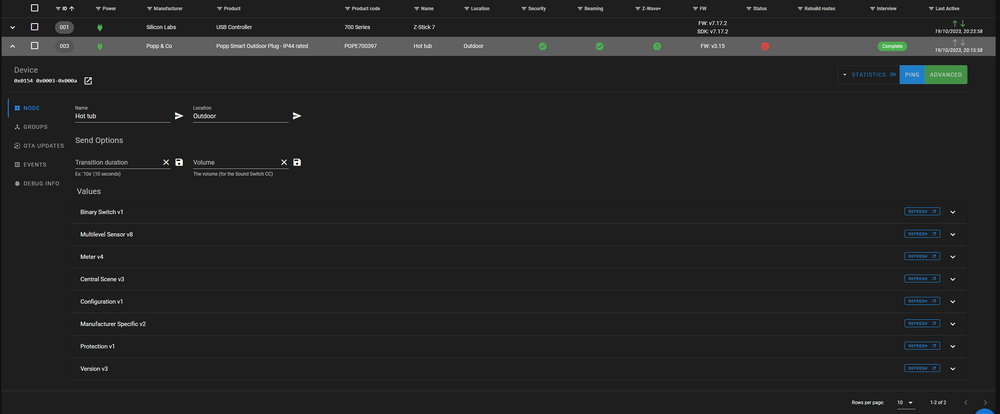Ping the device
The height and width of the screenshot is (414, 1000).
[x=912, y=75]
